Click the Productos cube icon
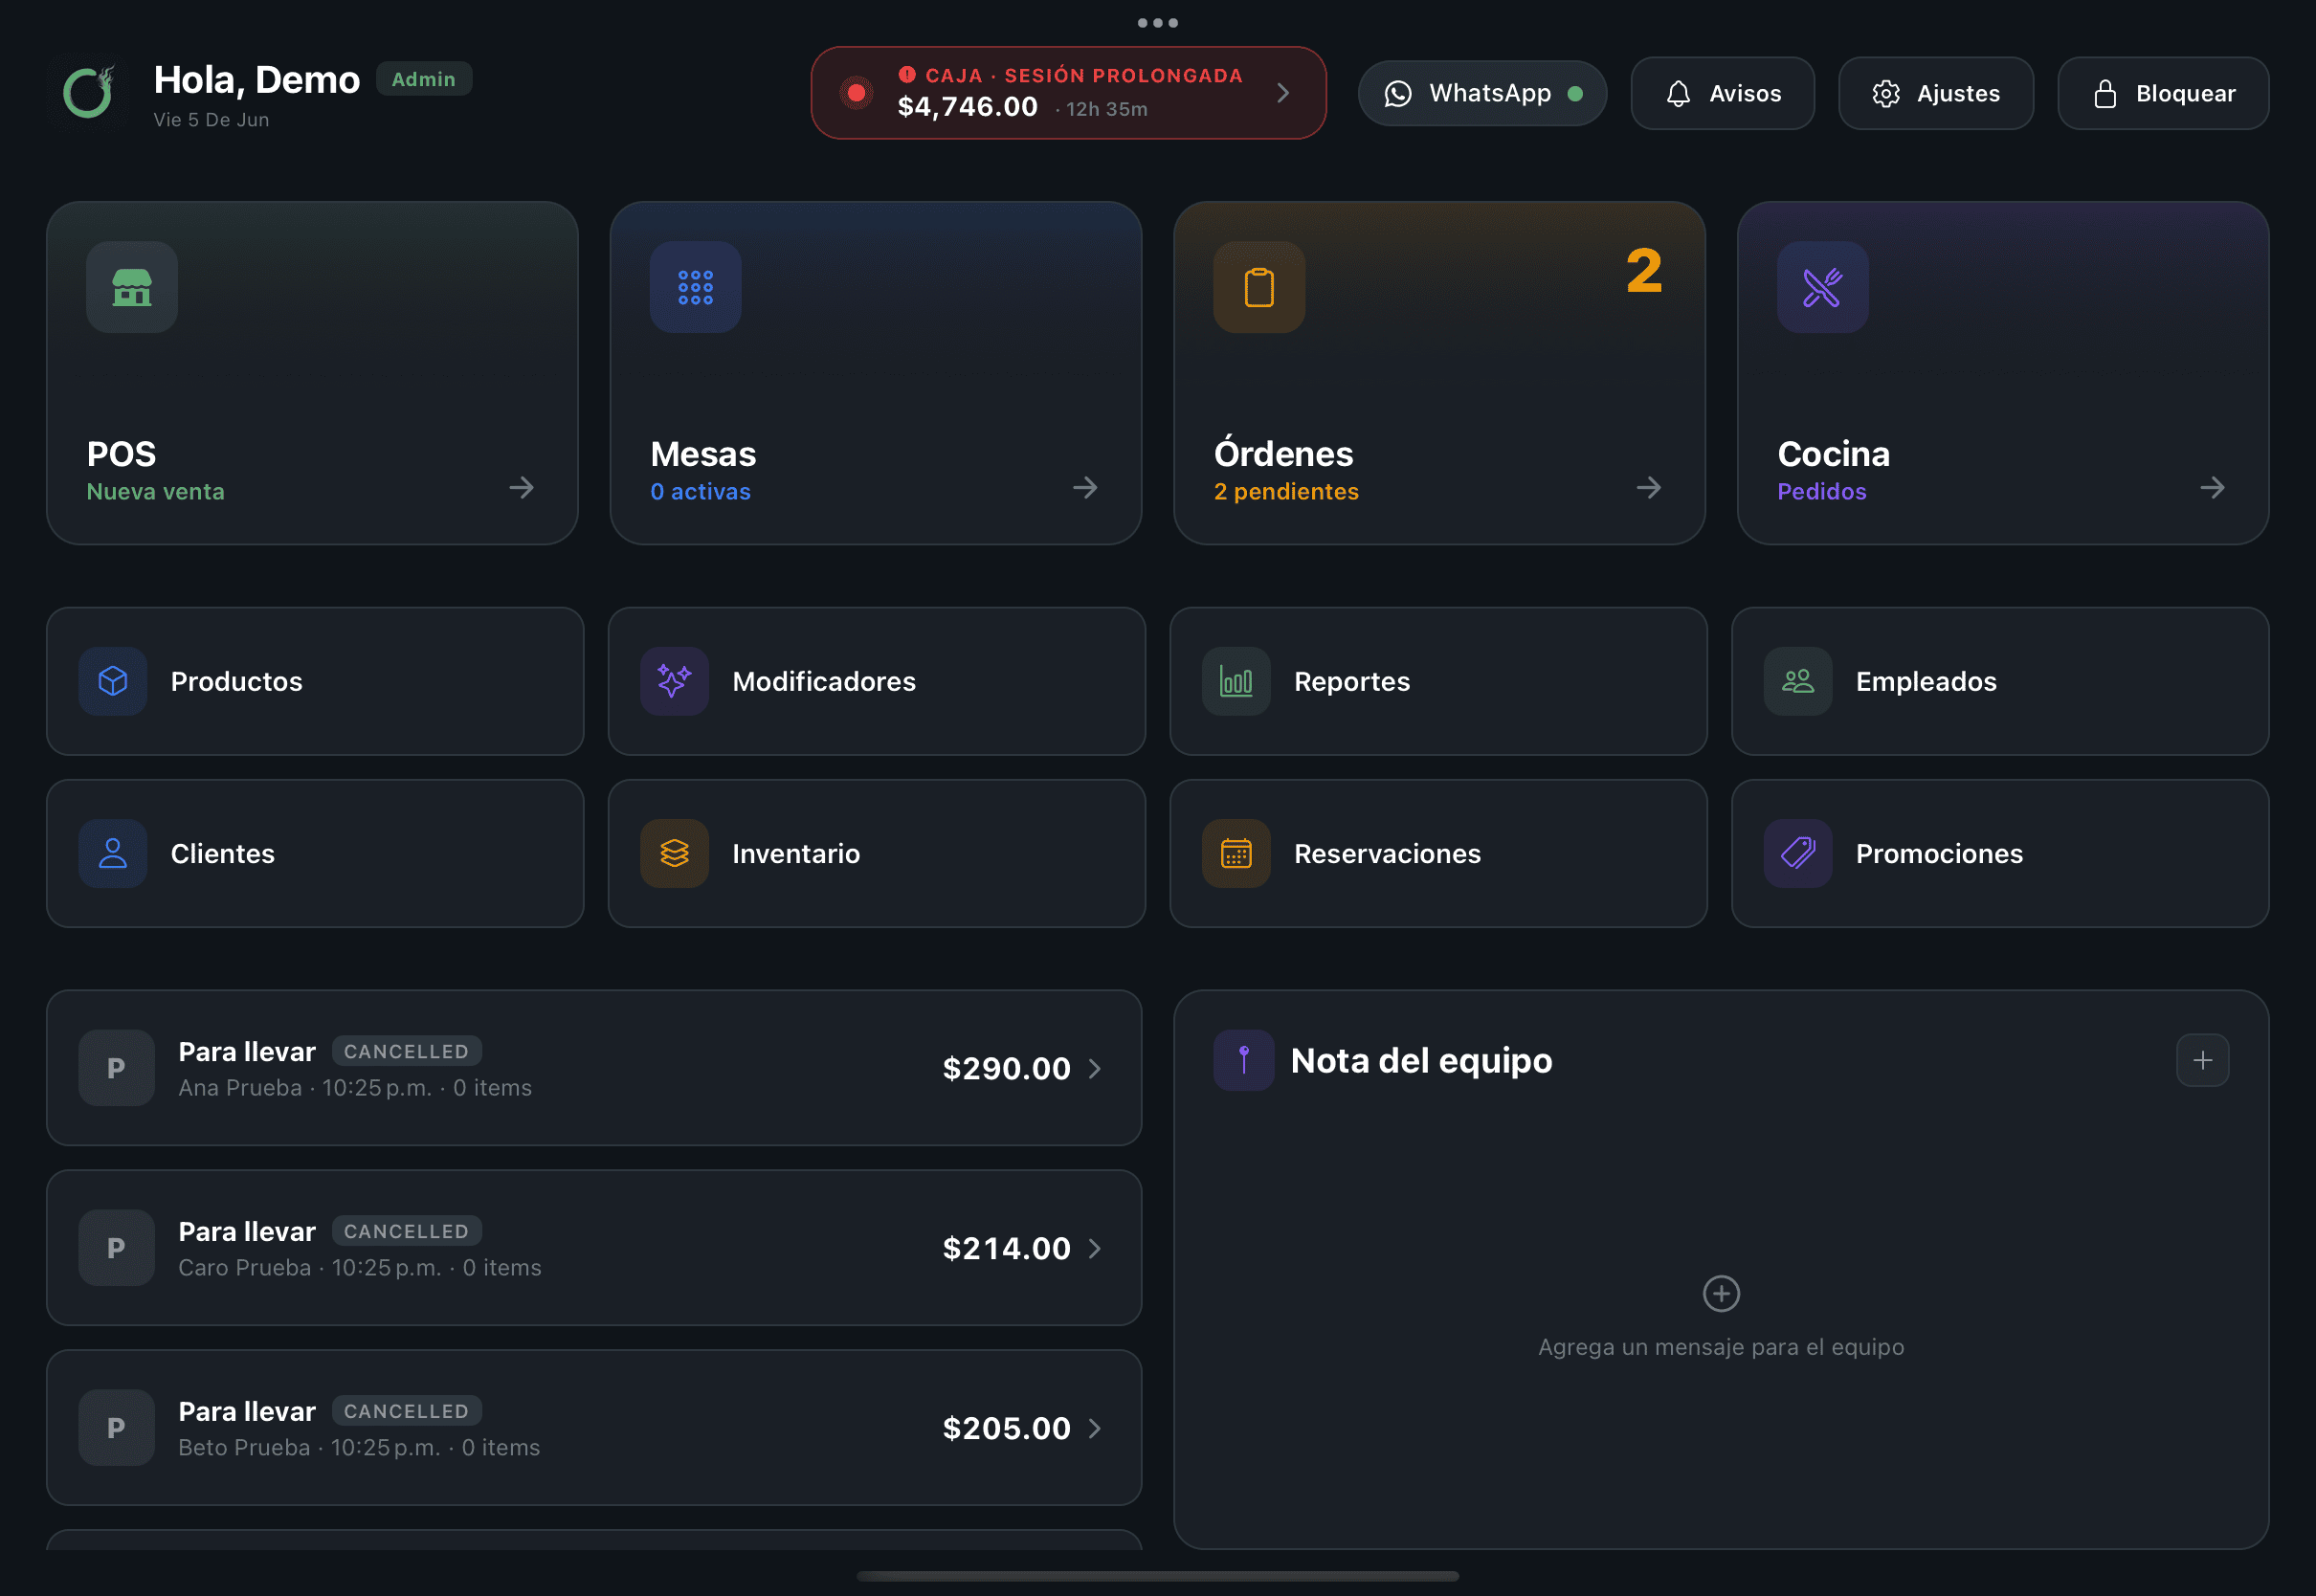The width and height of the screenshot is (2316, 1596). pos(113,681)
